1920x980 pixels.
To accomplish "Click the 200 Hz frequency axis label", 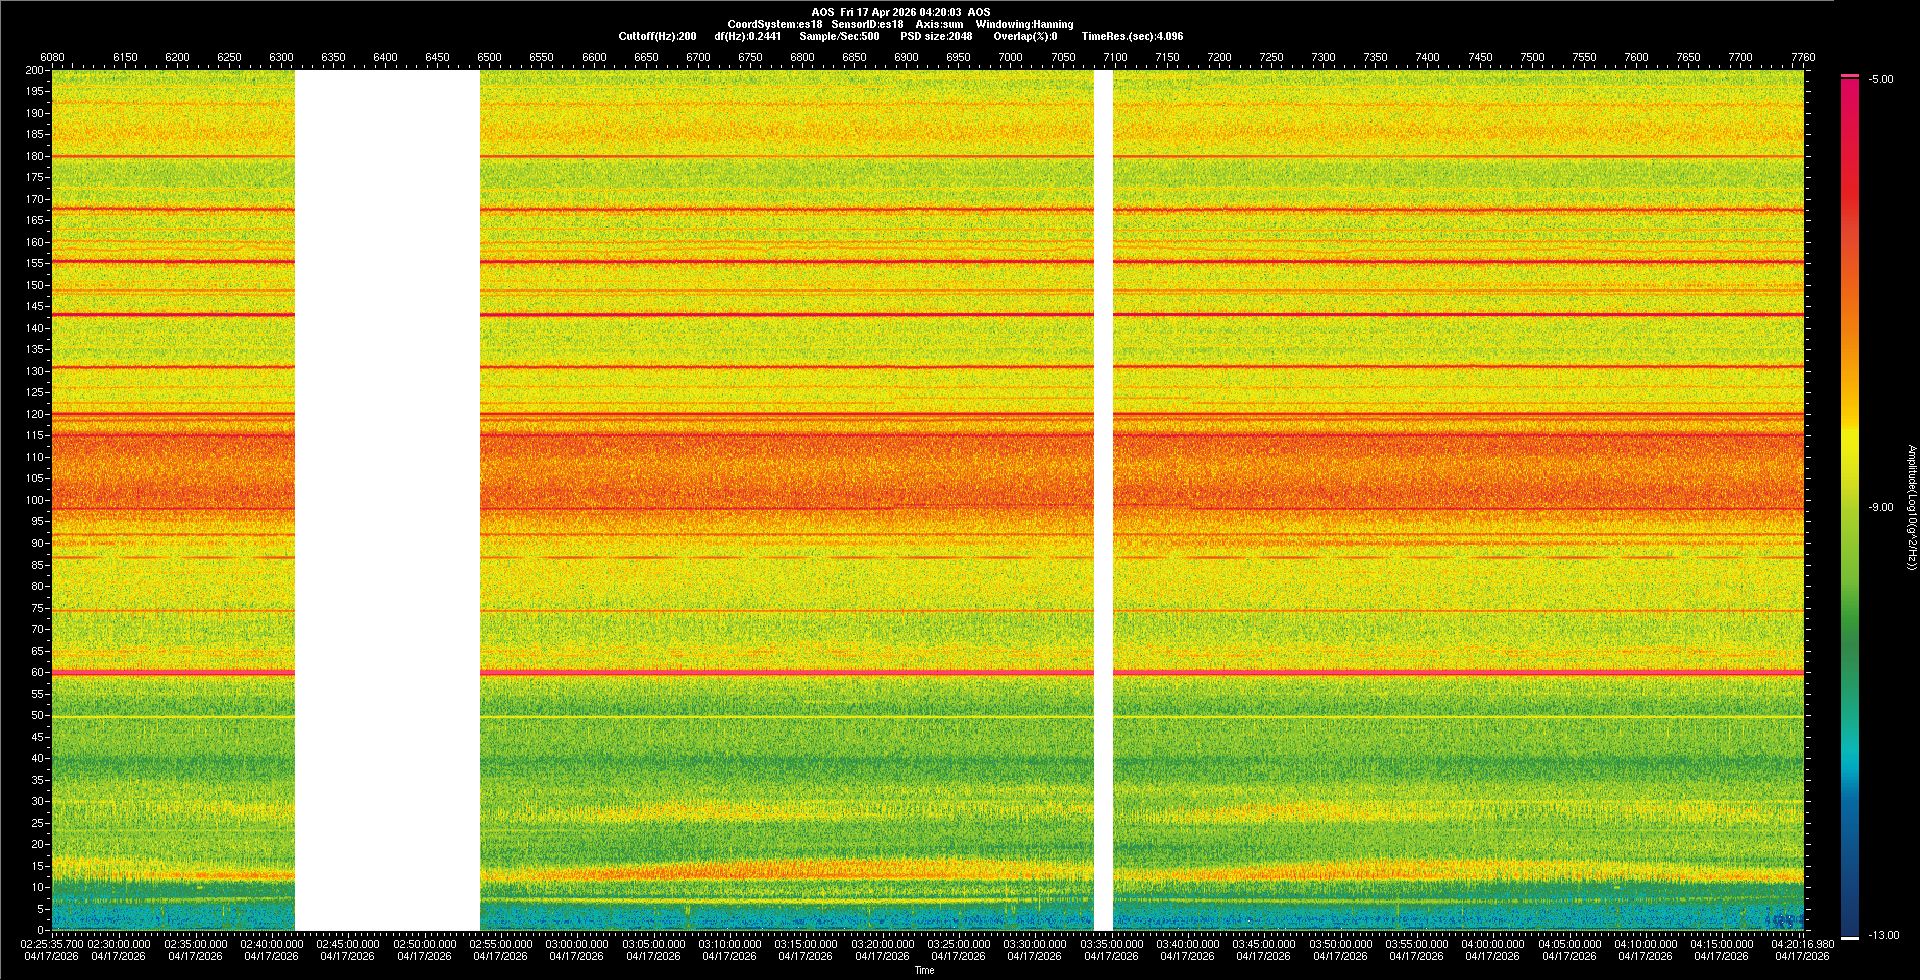I will (34, 71).
